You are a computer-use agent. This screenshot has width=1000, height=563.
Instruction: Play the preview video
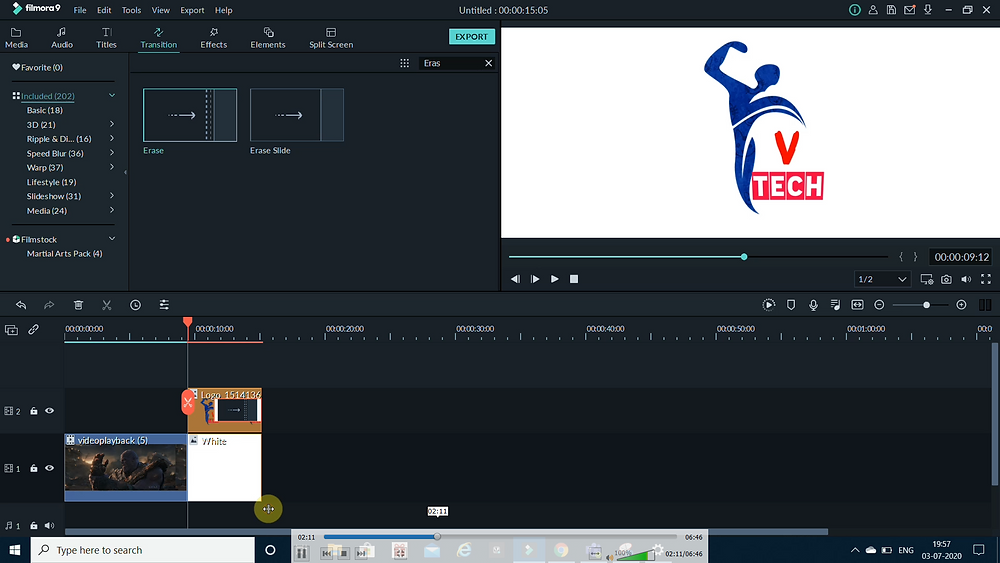tap(555, 279)
